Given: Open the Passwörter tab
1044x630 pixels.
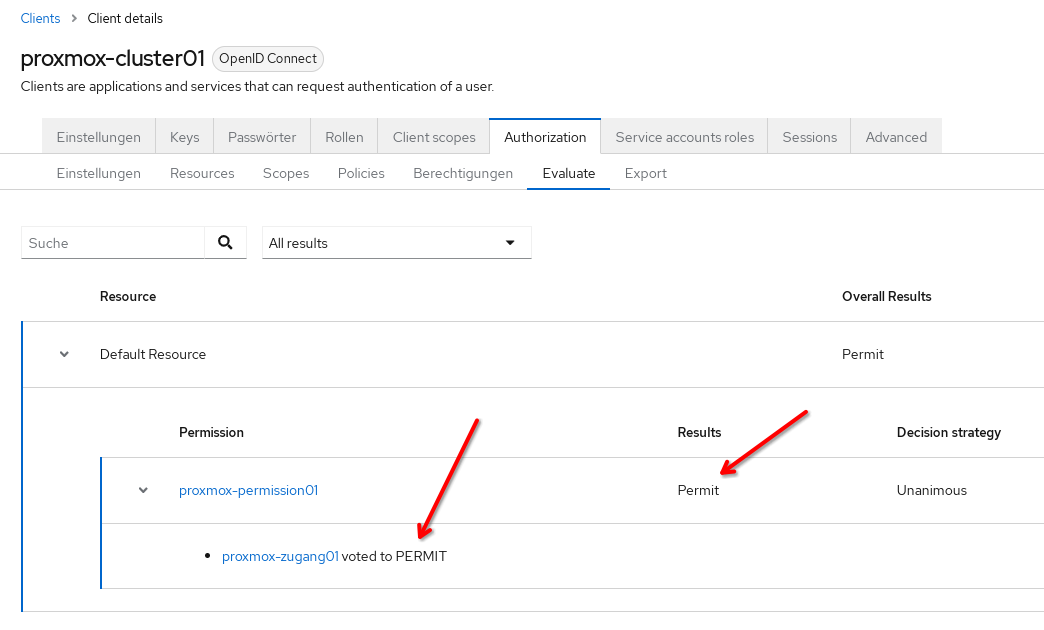Looking at the screenshot, I should [261, 137].
